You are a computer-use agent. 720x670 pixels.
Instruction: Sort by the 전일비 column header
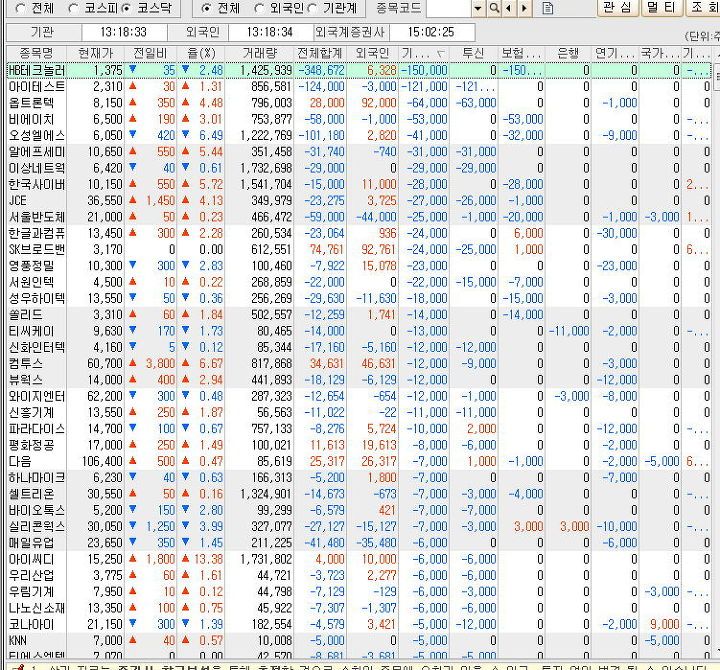click(150, 53)
